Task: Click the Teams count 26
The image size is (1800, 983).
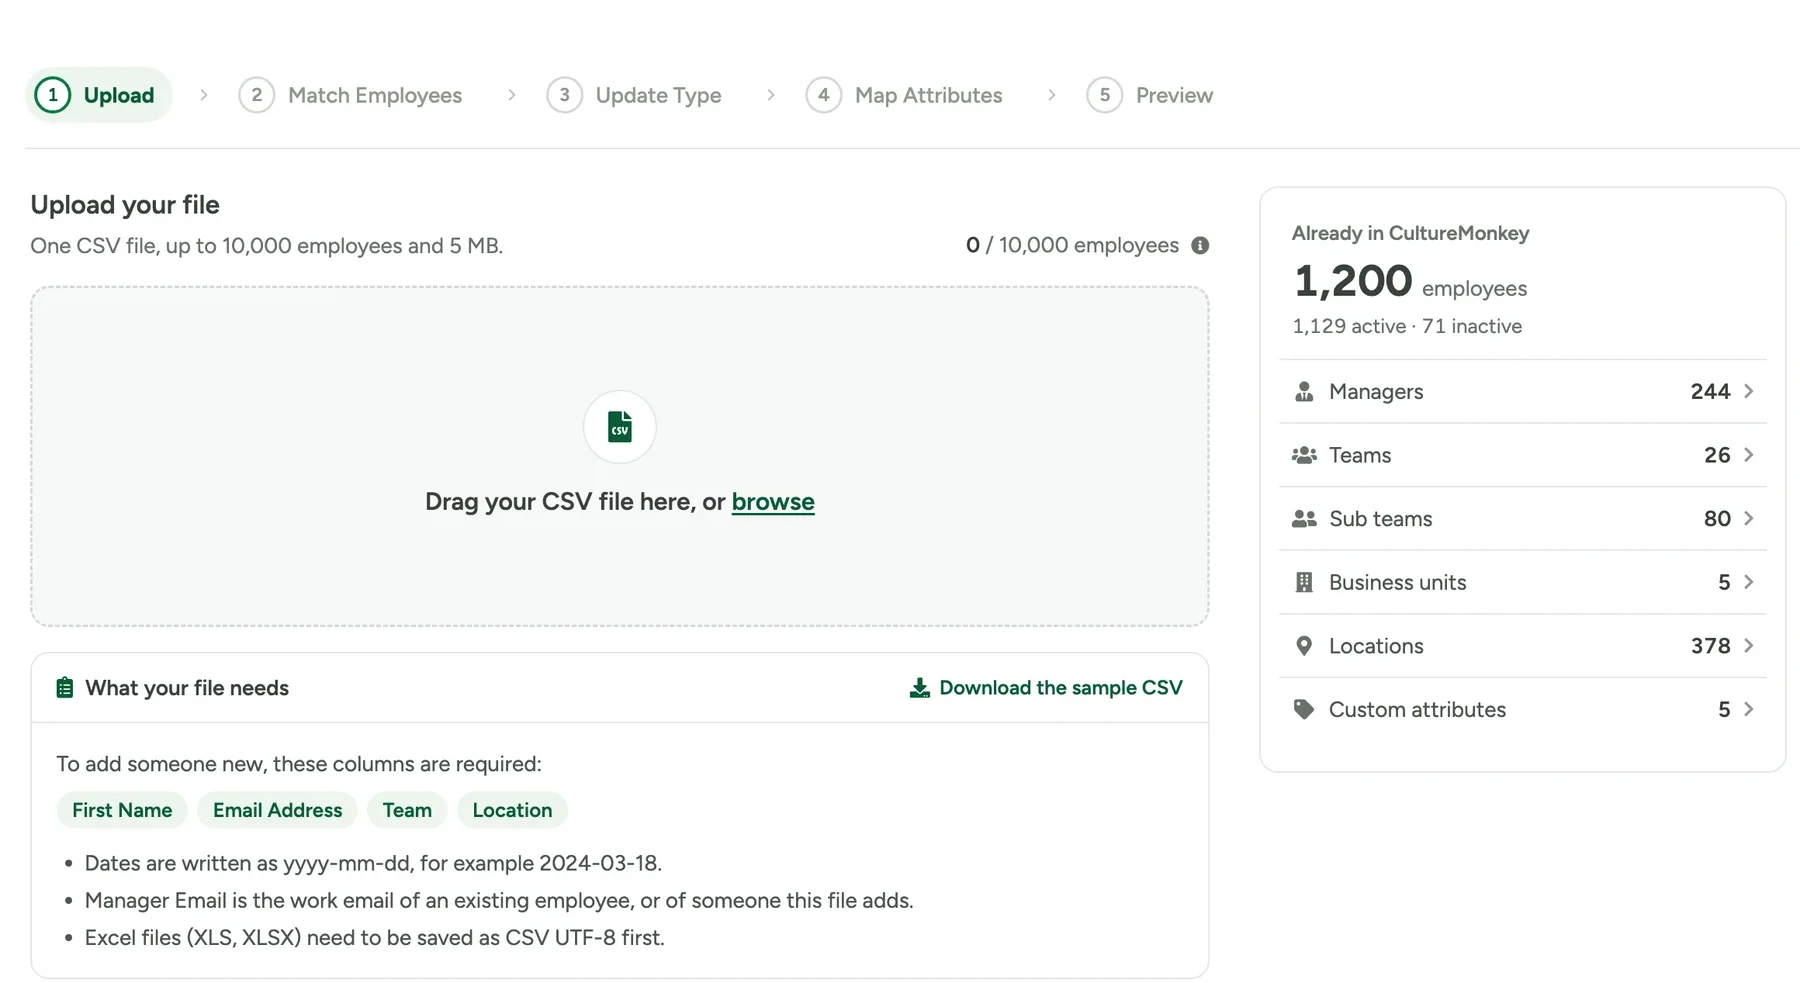Action: click(1717, 455)
